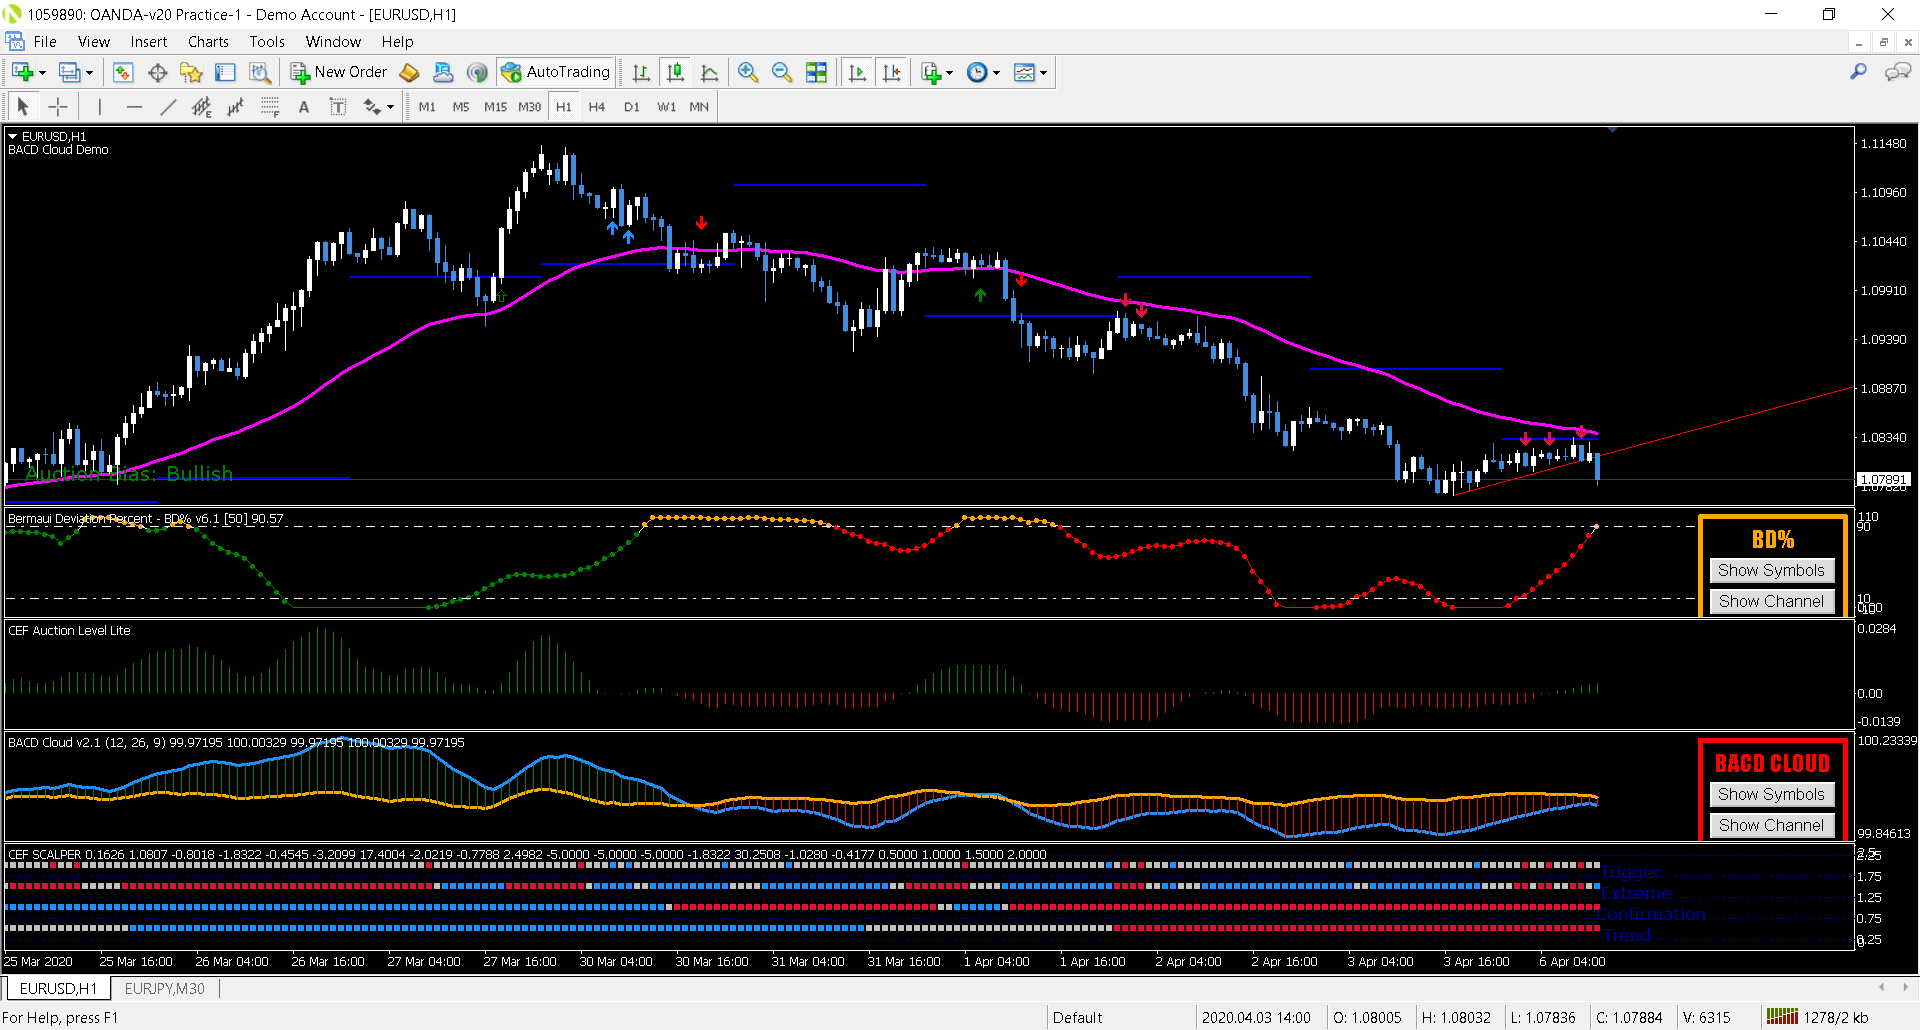The width and height of the screenshot is (1920, 1030).
Task: Click Show Symbols in BD% panel
Action: (x=1771, y=570)
